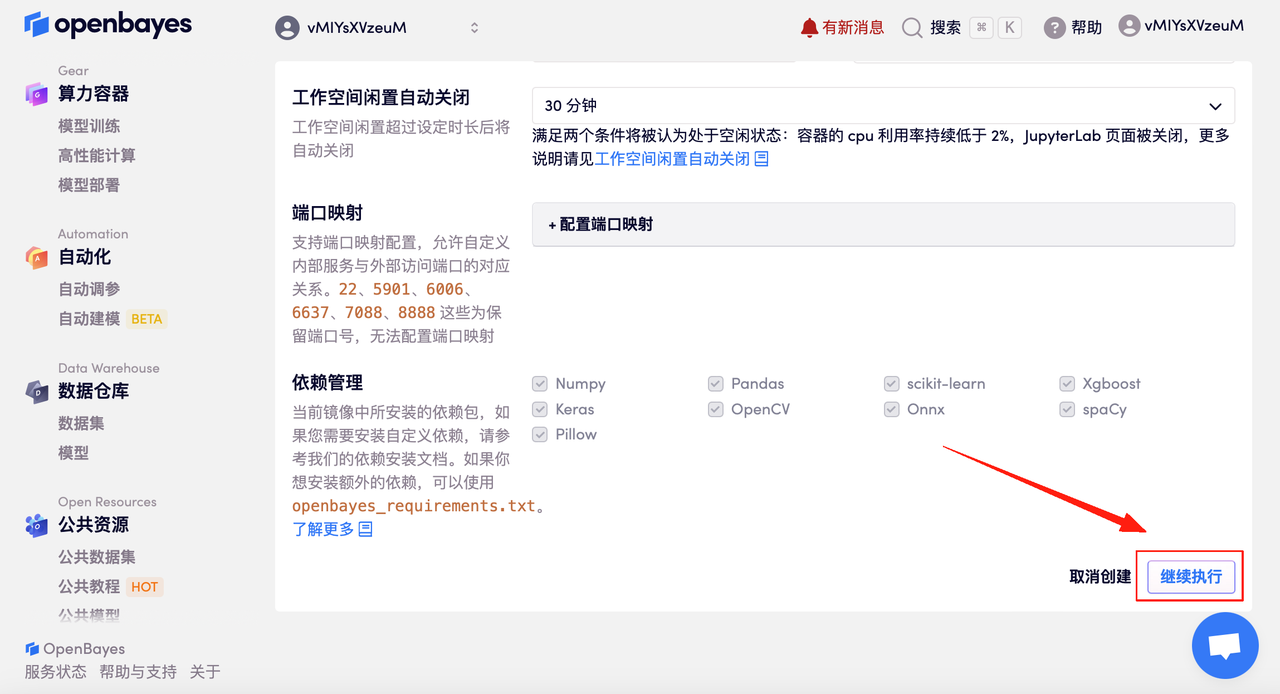Go to 自动建模 BETA
This screenshot has width=1280, height=694.
point(111,319)
